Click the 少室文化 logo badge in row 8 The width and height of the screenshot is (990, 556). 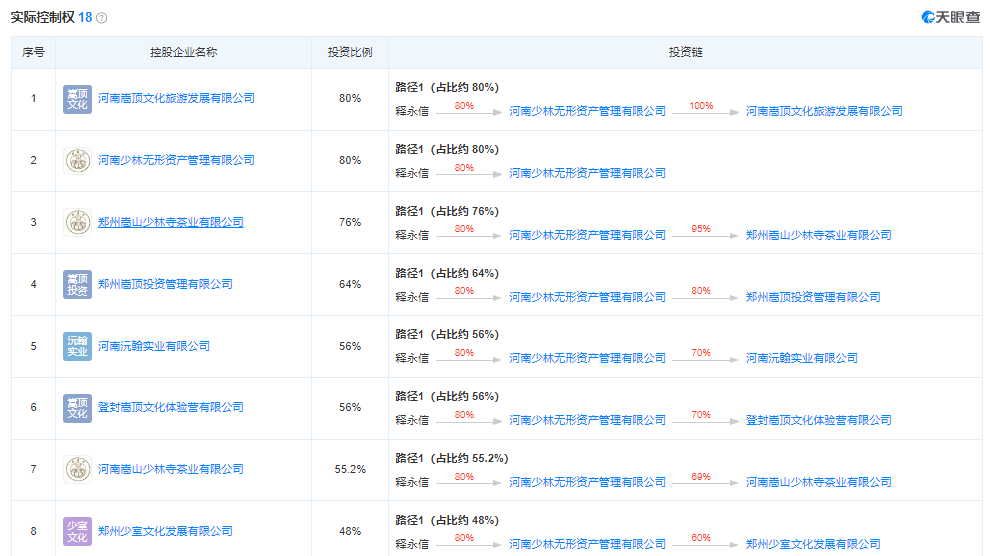point(77,531)
